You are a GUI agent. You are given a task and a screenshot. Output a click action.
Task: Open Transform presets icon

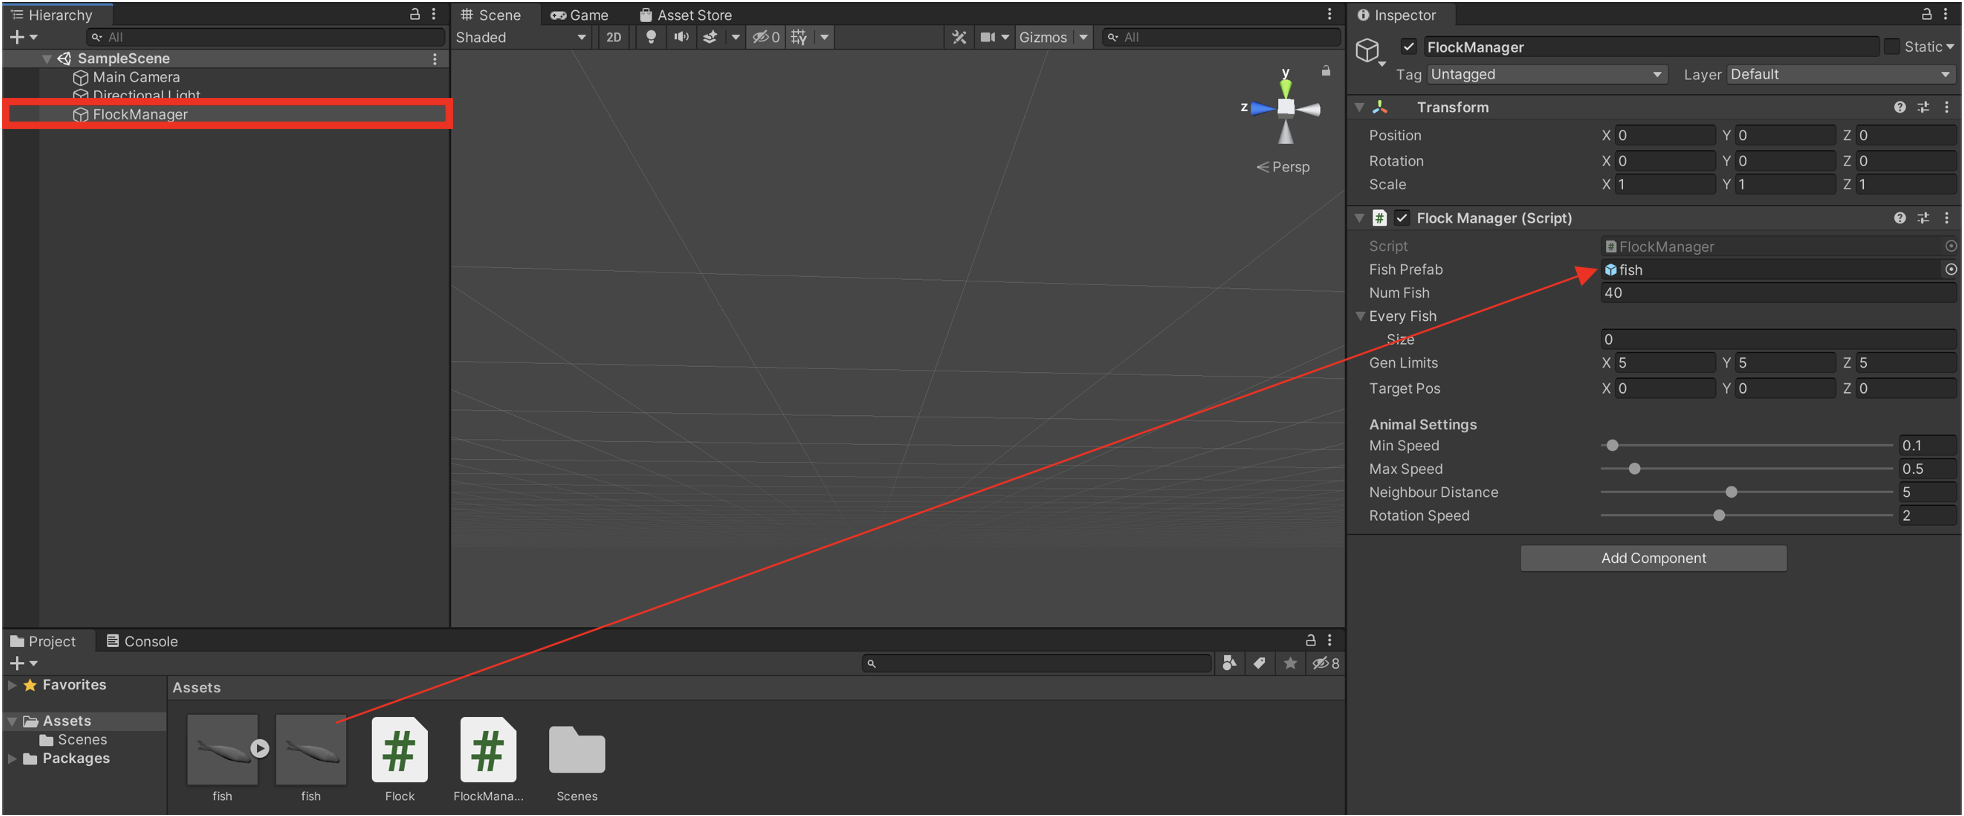(1923, 107)
